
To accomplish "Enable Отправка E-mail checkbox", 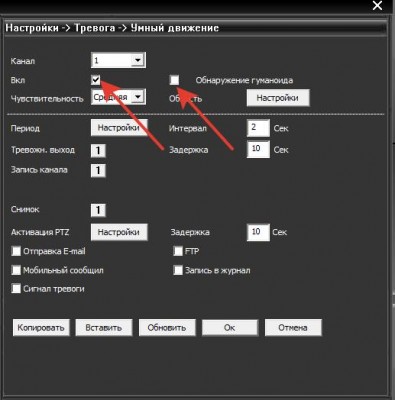I will [16, 251].
